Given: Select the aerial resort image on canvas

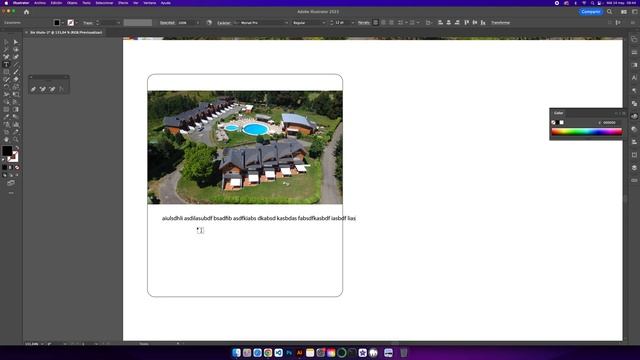Looking at the screenshot, I should tap(245, 147).
